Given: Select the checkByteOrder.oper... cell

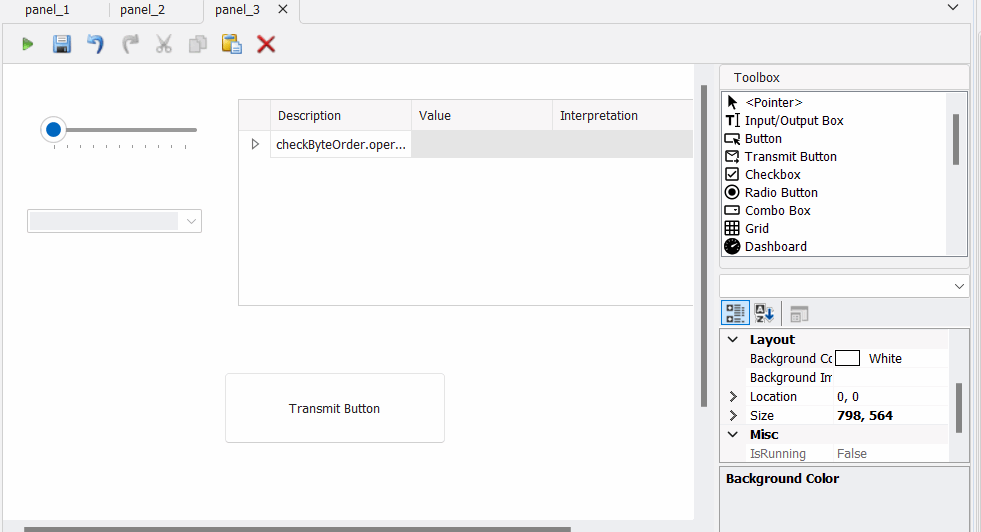Looking at the screenshot, I should click(340, 145).
